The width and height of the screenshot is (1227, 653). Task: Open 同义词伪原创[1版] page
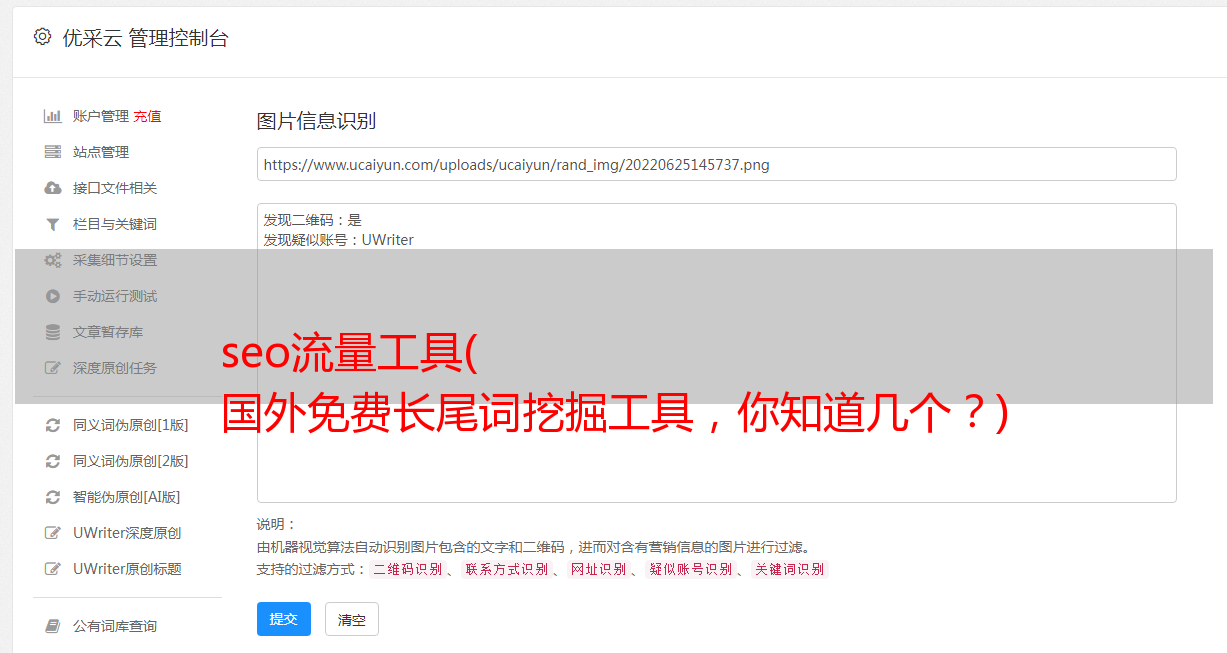coord(130,425)
